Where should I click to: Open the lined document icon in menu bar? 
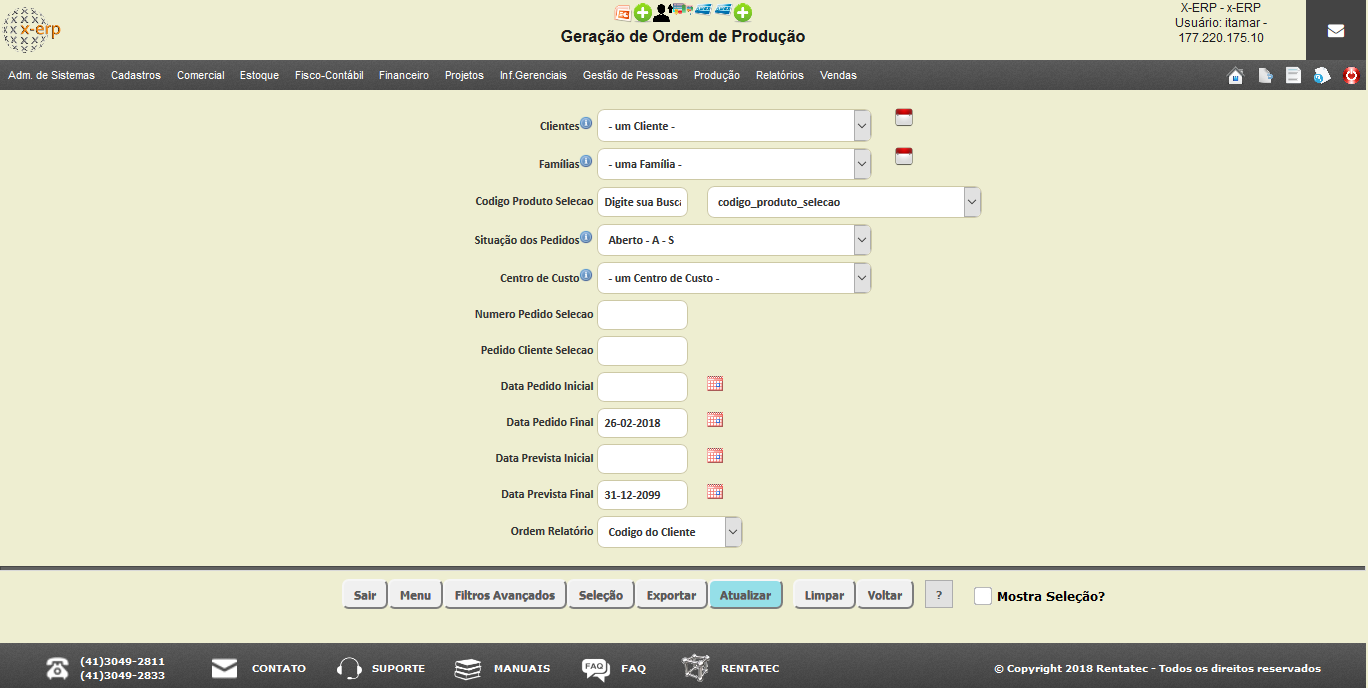point(1293,75)
